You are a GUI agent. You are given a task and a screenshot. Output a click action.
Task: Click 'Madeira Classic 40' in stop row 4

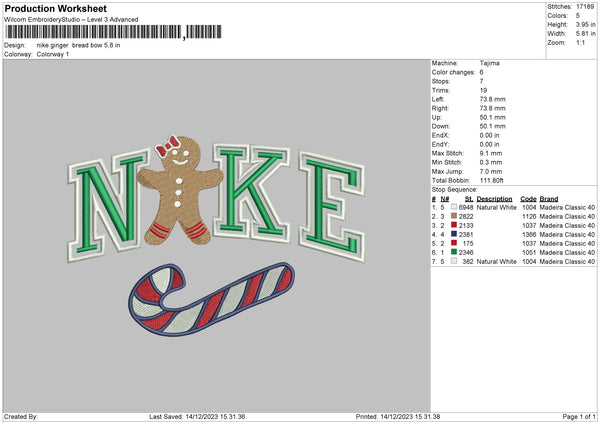[x=567, y=235]
